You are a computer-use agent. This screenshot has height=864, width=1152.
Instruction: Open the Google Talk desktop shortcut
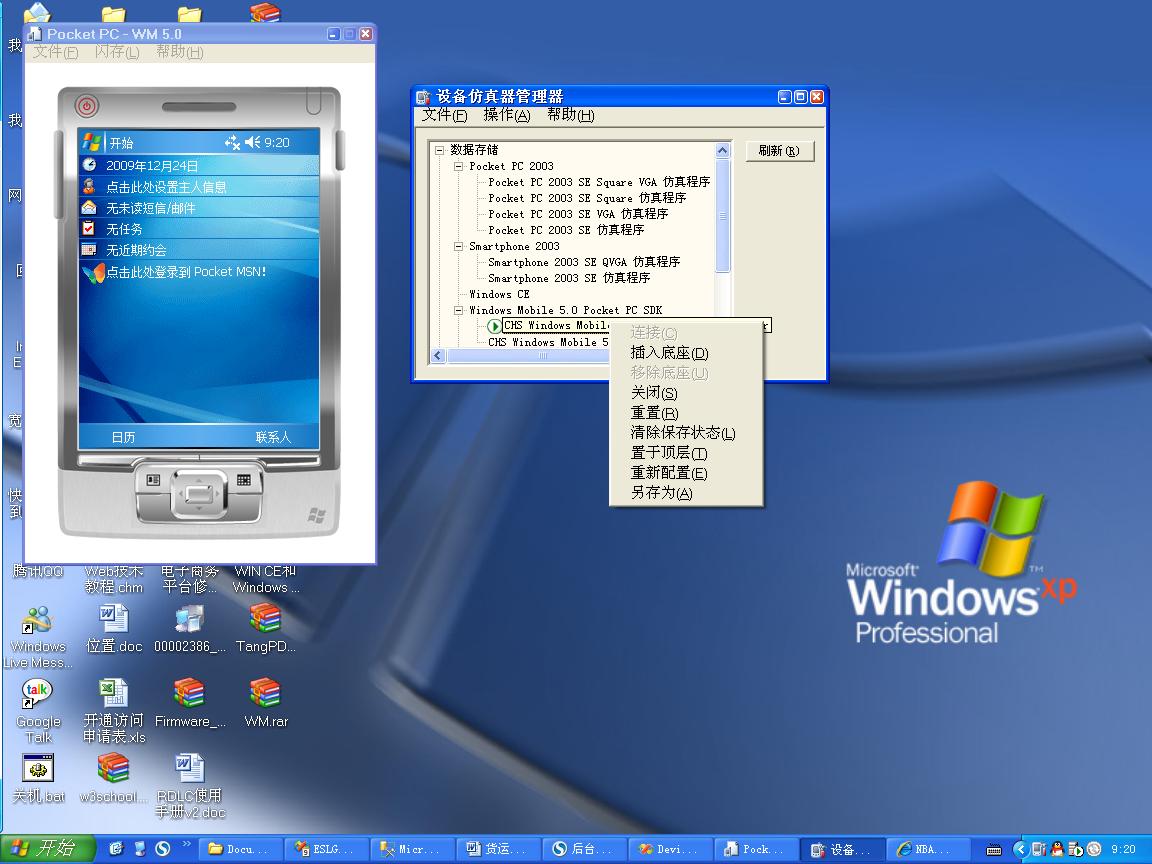[x=37, y=692]
